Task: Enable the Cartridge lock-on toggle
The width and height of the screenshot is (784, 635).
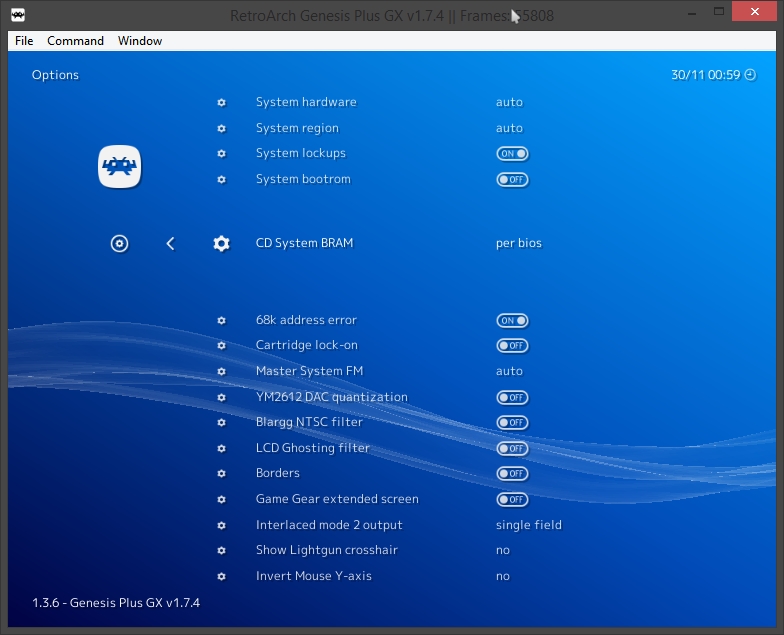Action: pyautogui.click(x=512, y=346)
